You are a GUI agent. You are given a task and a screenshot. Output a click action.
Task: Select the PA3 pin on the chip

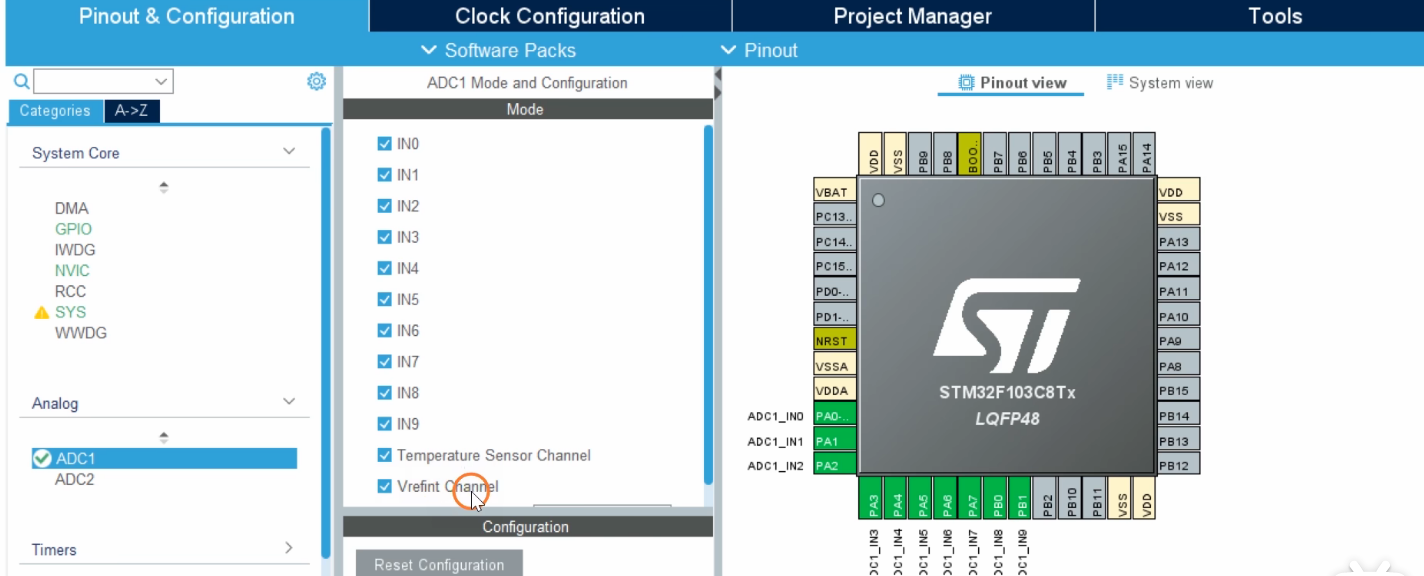(x=874, y=497)
